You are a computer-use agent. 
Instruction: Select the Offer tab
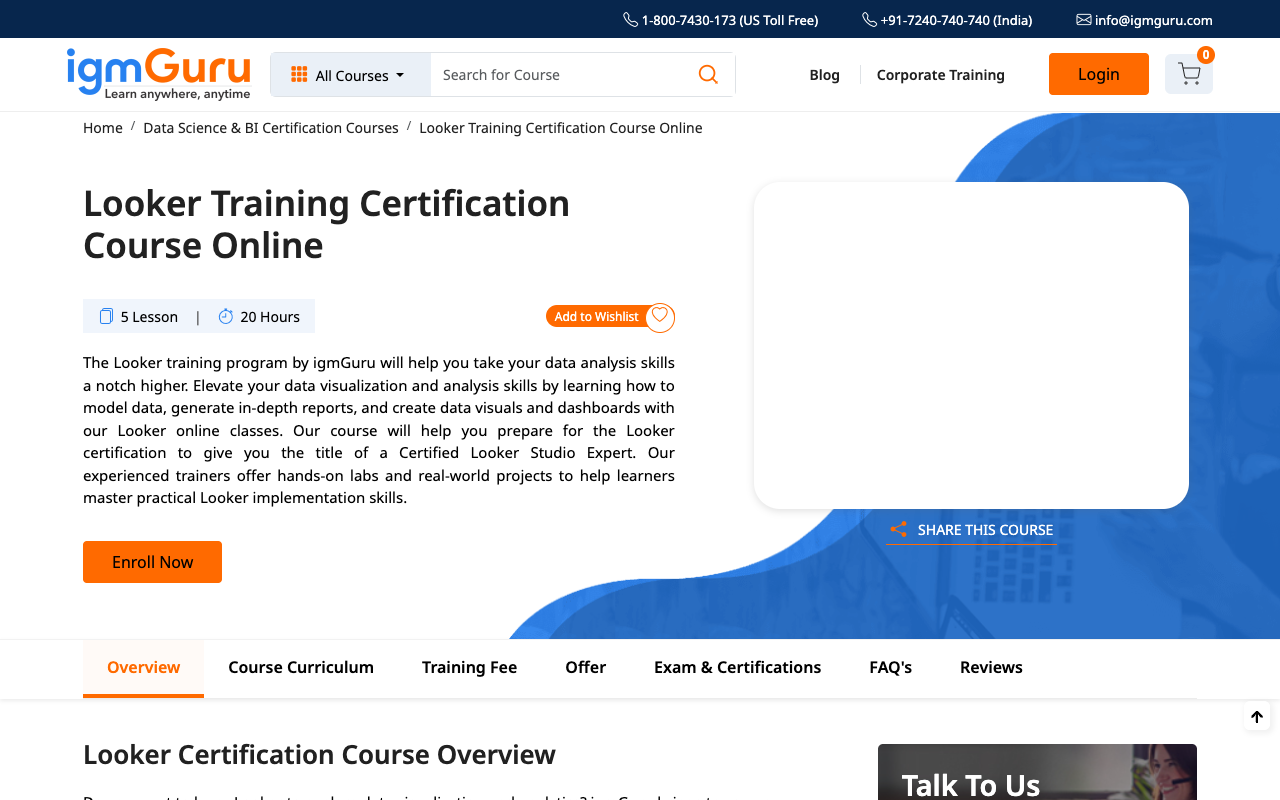(586, 668)
